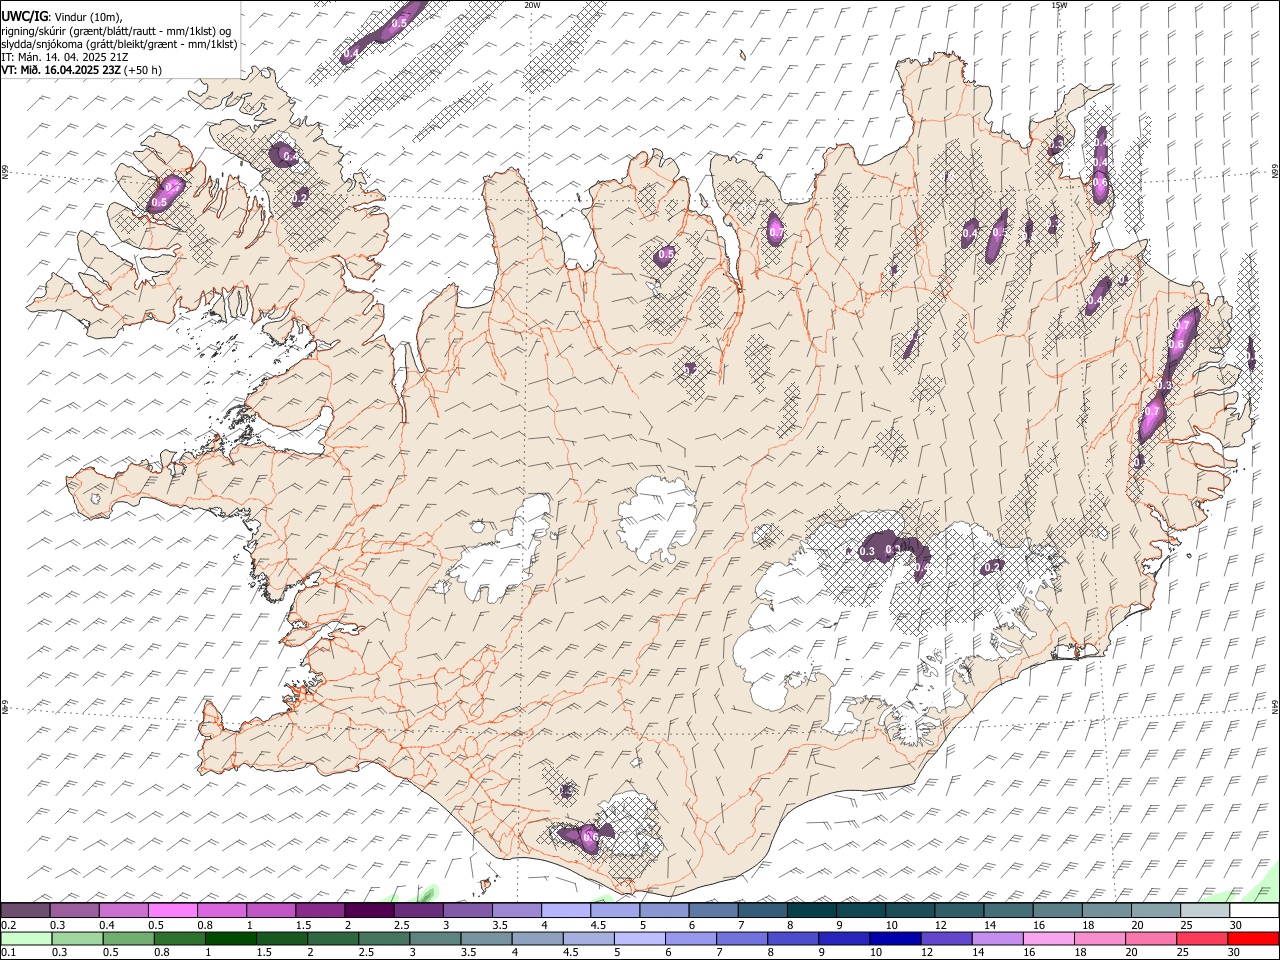Click the upper scale pink swatch starting at 0.5
The height and width of the screenshot is (960, 1280).
coord(172,911)
